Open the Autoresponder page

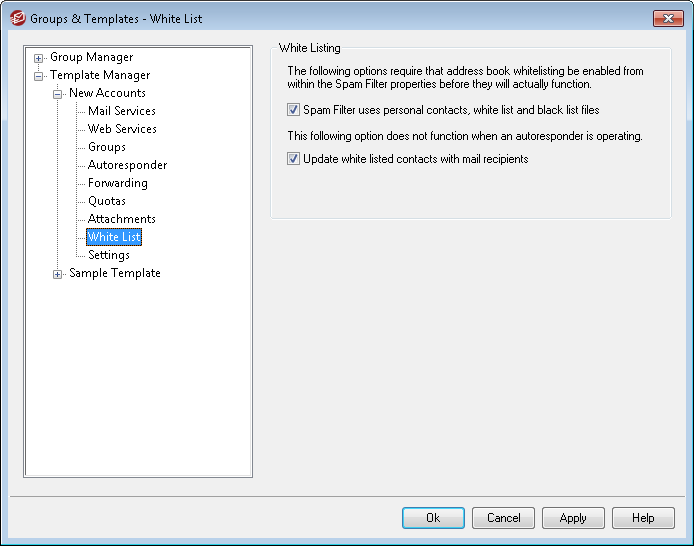127,165
